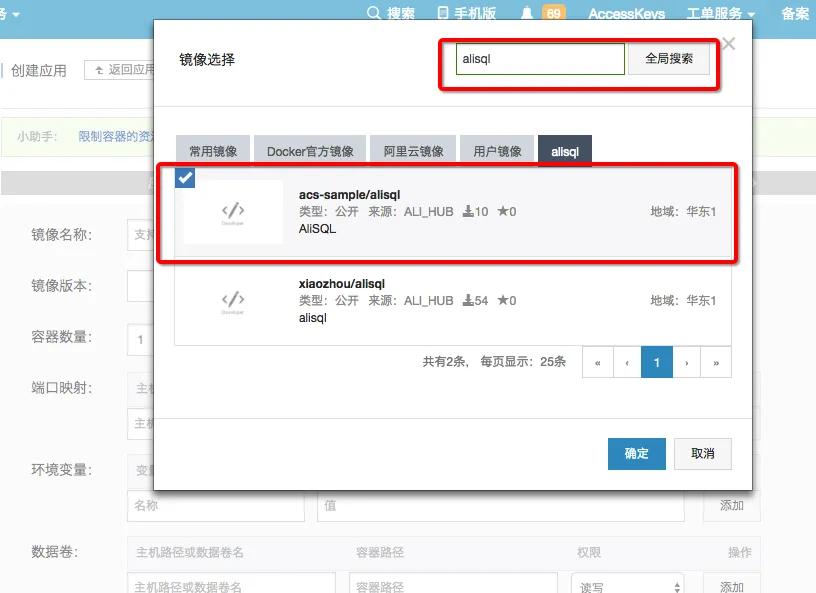The image size is (816, 593).
Task: Click the star rating of acs-sample/alisql
Action: coord(506,211)
